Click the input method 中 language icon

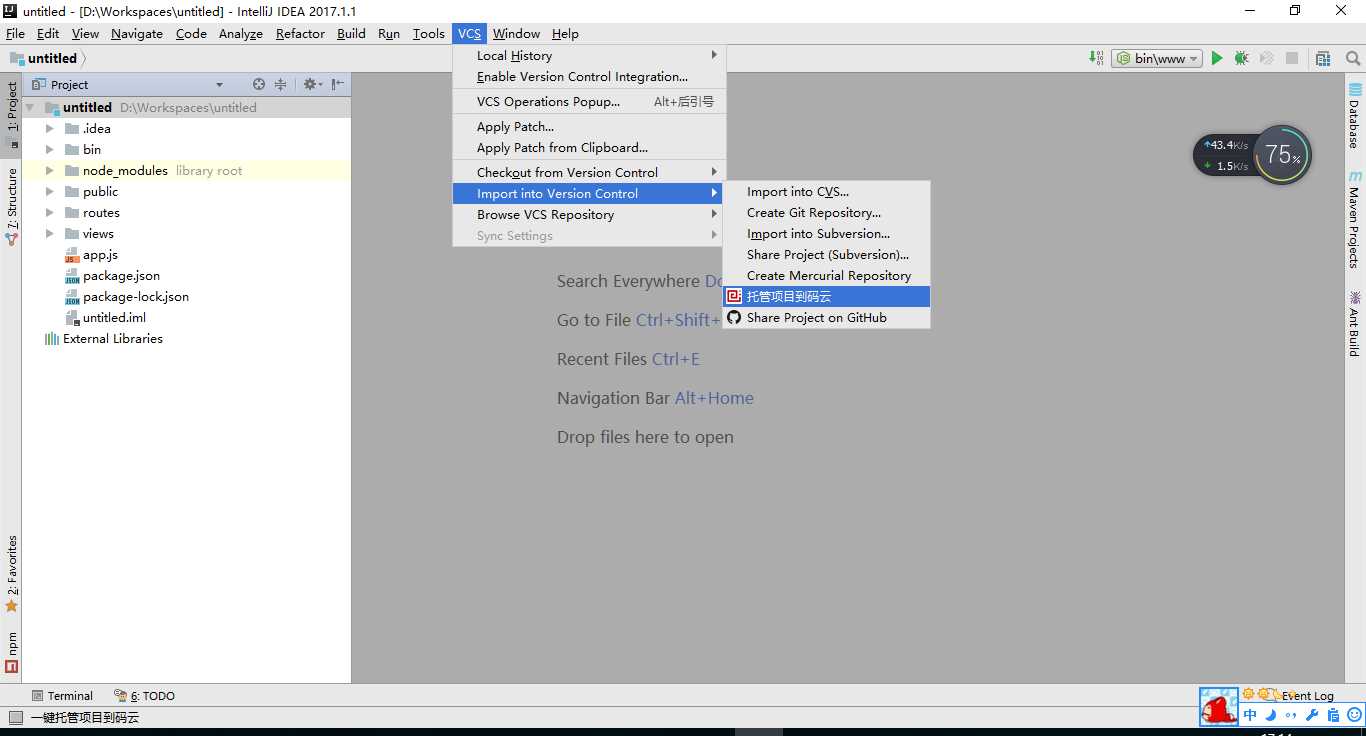pyautogui.click(x=1250, y=715)
